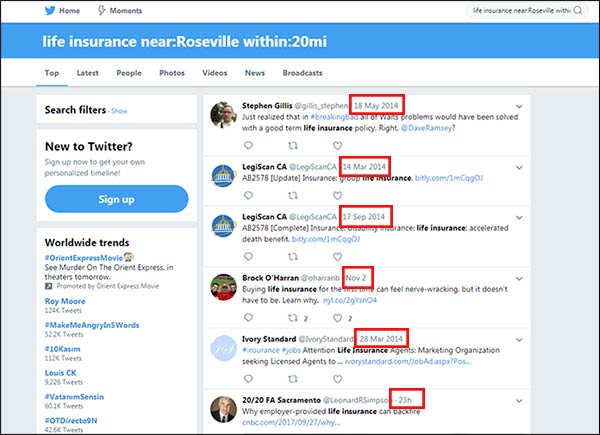Open Stephen Gillis's profile picture

point(223,115)
